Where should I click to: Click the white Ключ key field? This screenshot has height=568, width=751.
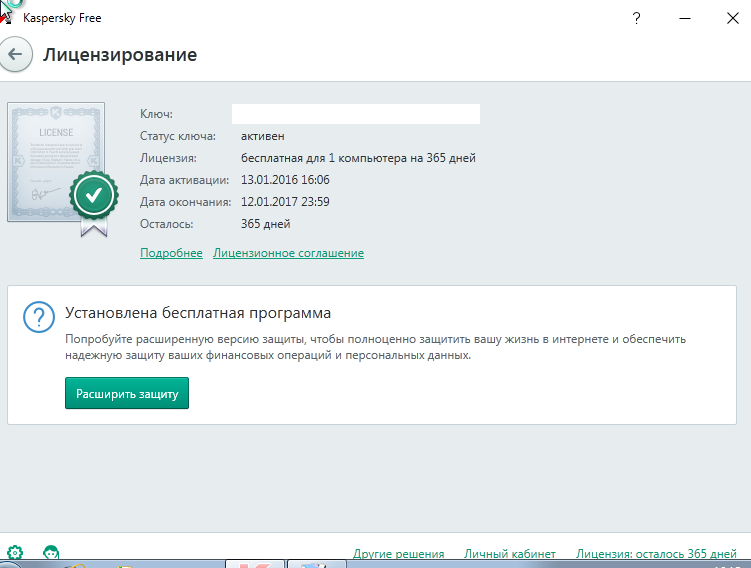click(356, 114)
